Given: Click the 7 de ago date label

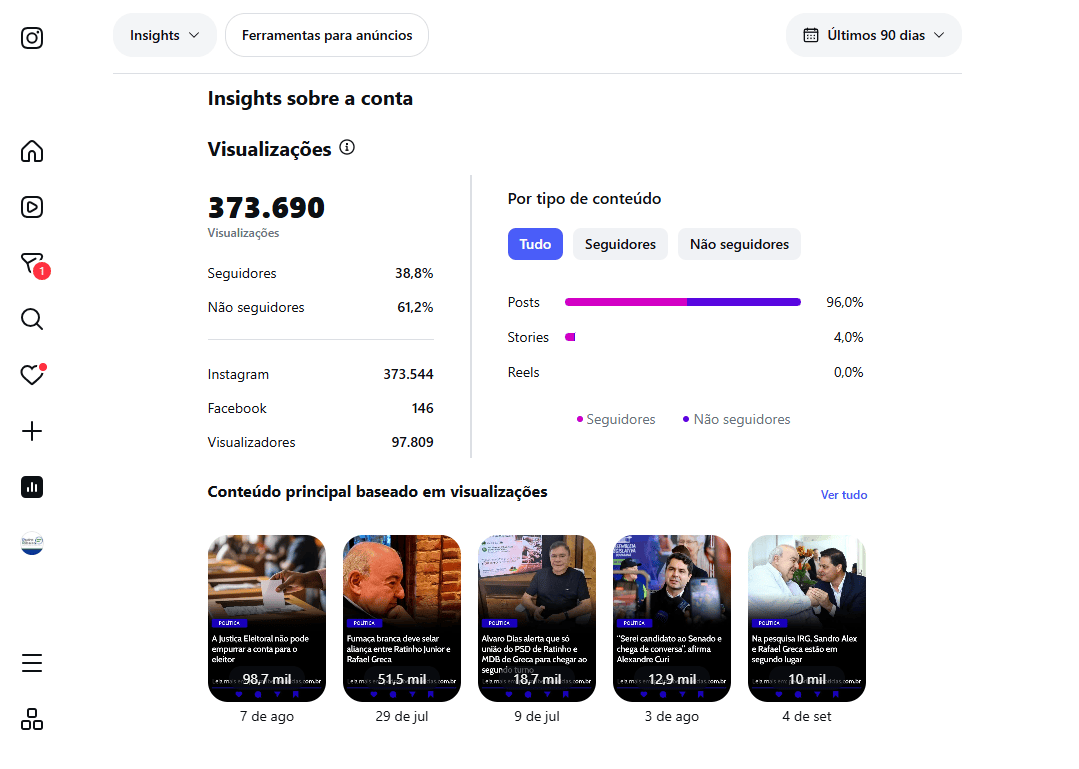Looking at the screenshot, I should click(x=267, y=716).
